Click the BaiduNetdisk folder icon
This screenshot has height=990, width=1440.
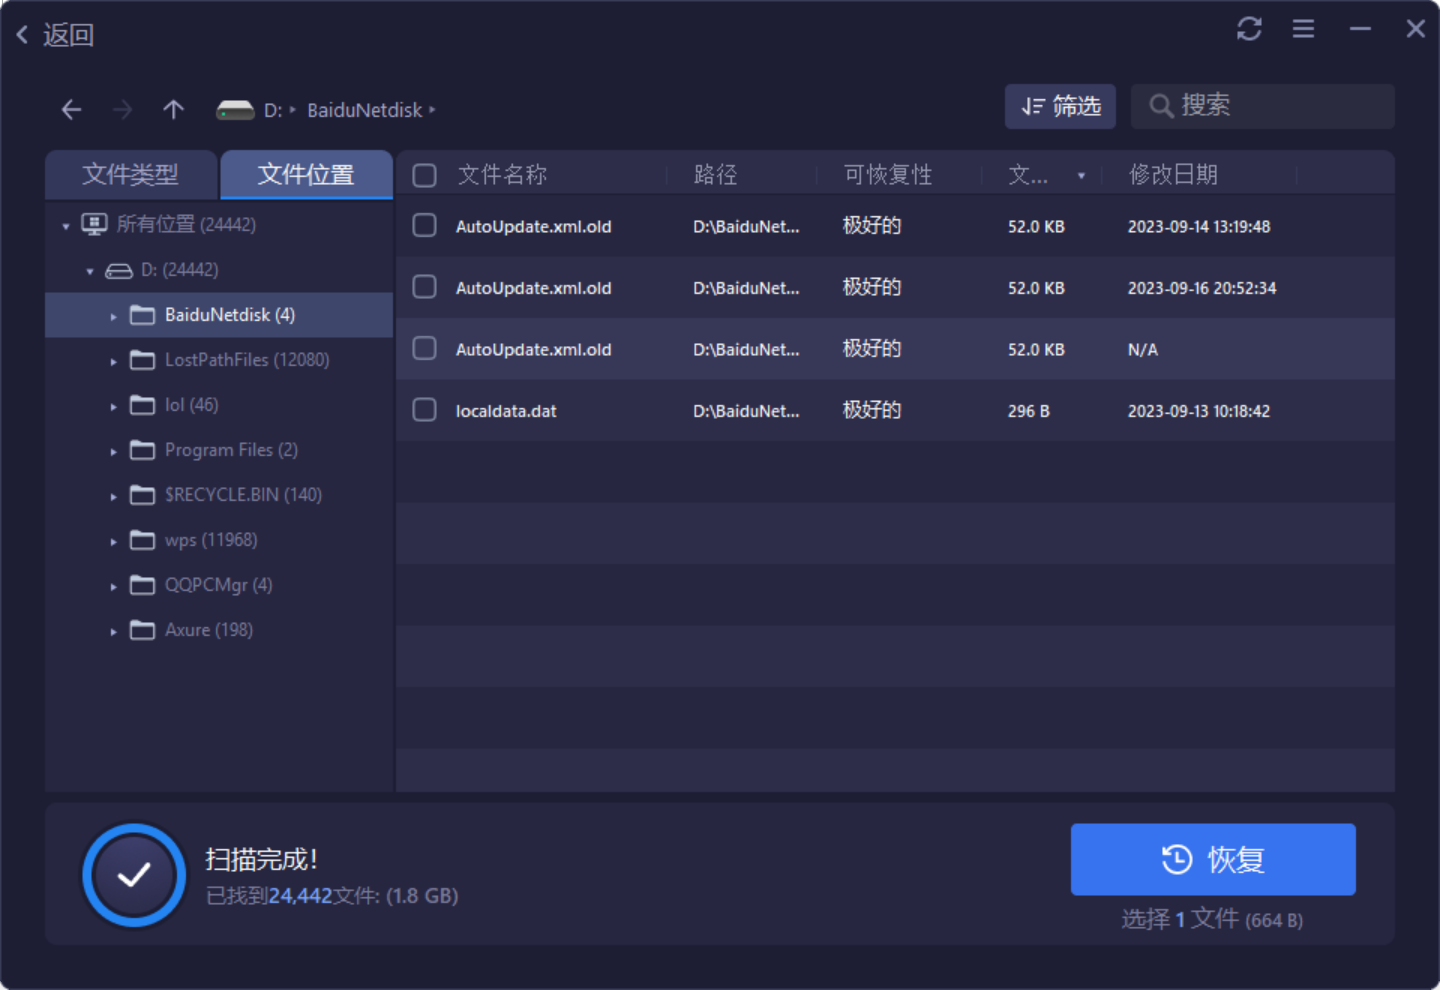143,315
